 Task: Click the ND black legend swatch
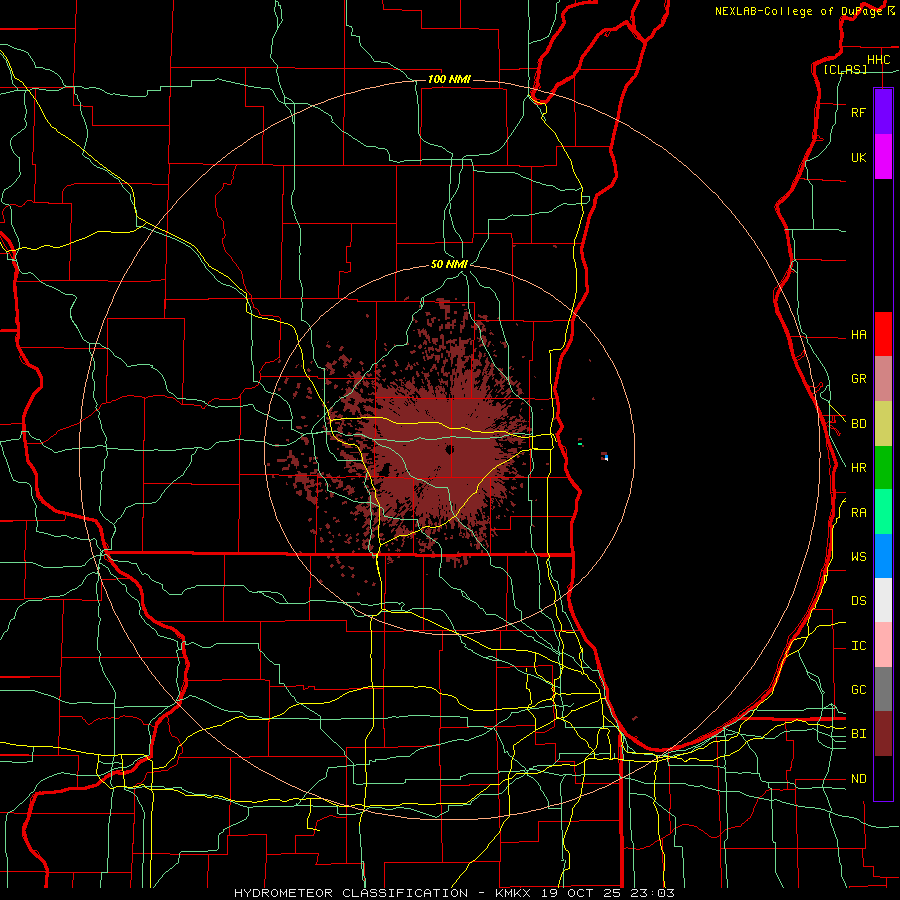point(883,778)
